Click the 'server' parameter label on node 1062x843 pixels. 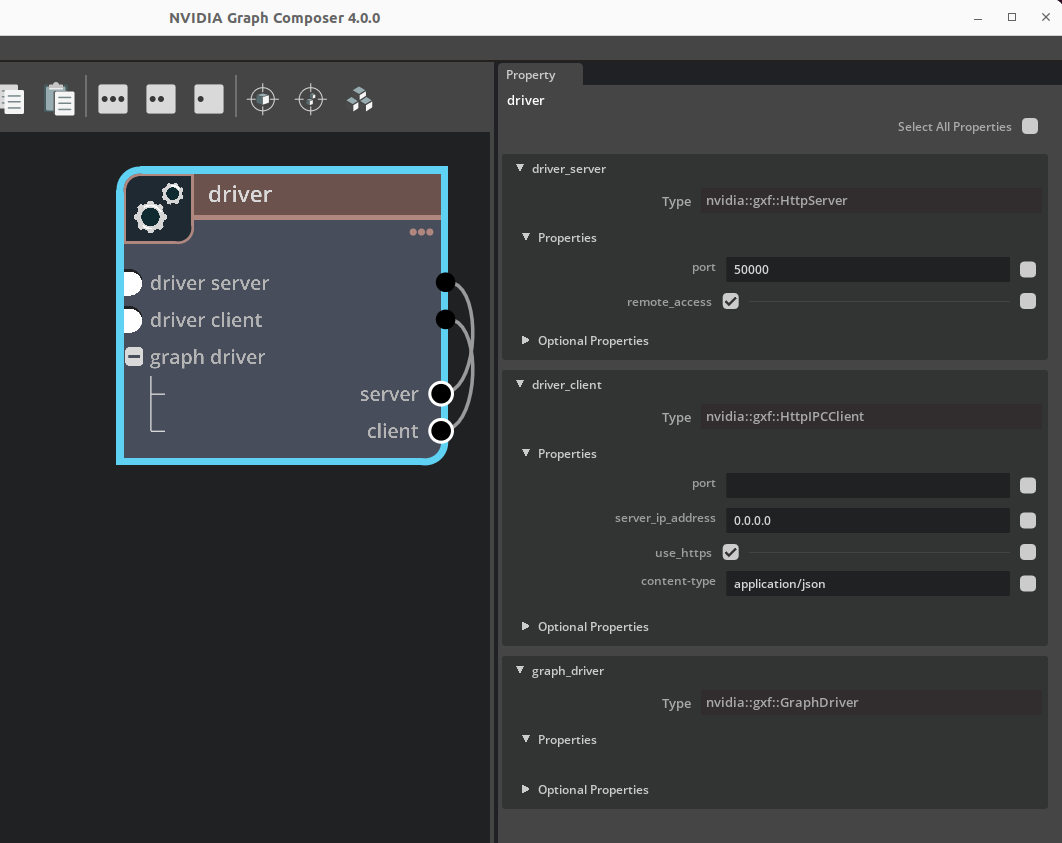coord(389,394)
